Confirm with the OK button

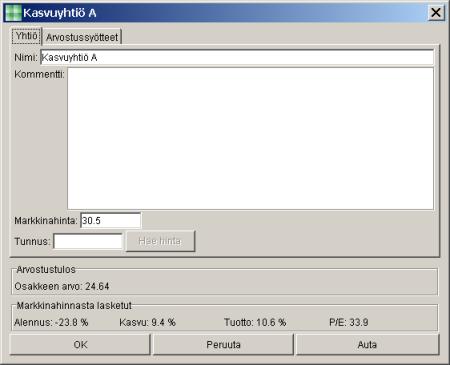pos(80,345)
